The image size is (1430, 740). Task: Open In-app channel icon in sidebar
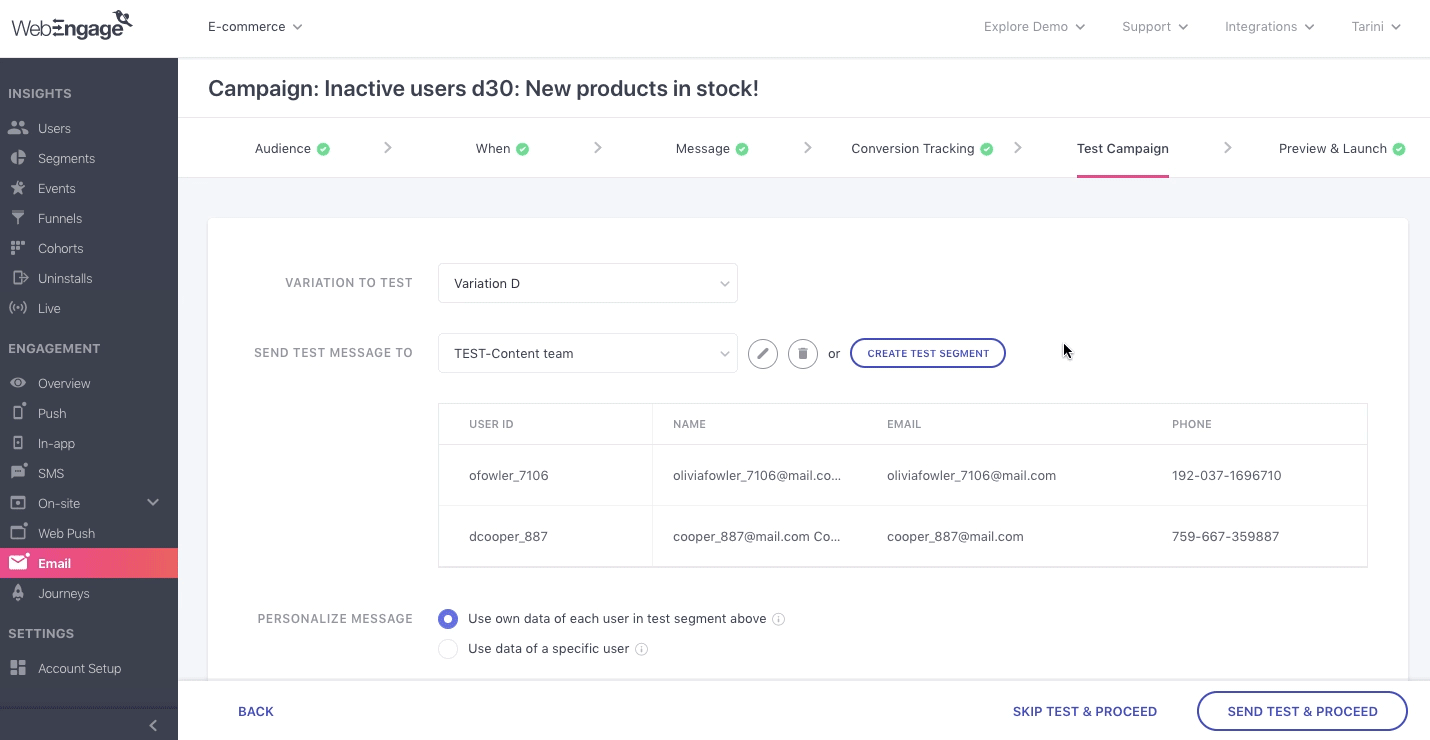point(18,443)
